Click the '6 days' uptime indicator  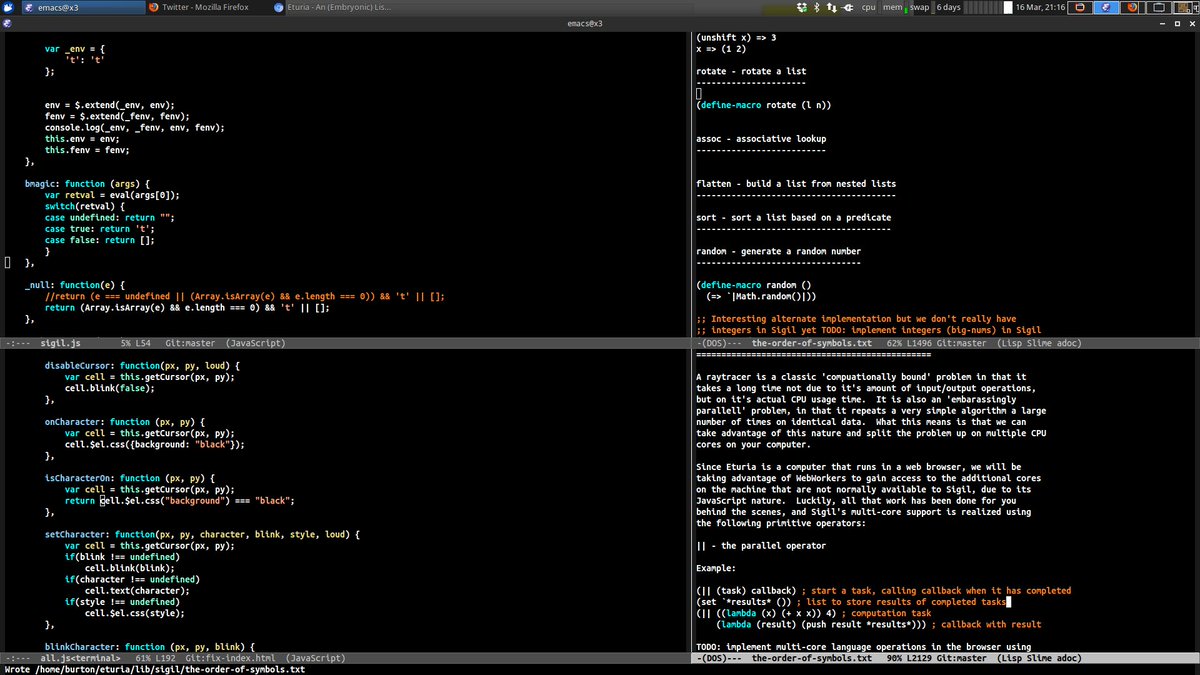tap(949, 7)
